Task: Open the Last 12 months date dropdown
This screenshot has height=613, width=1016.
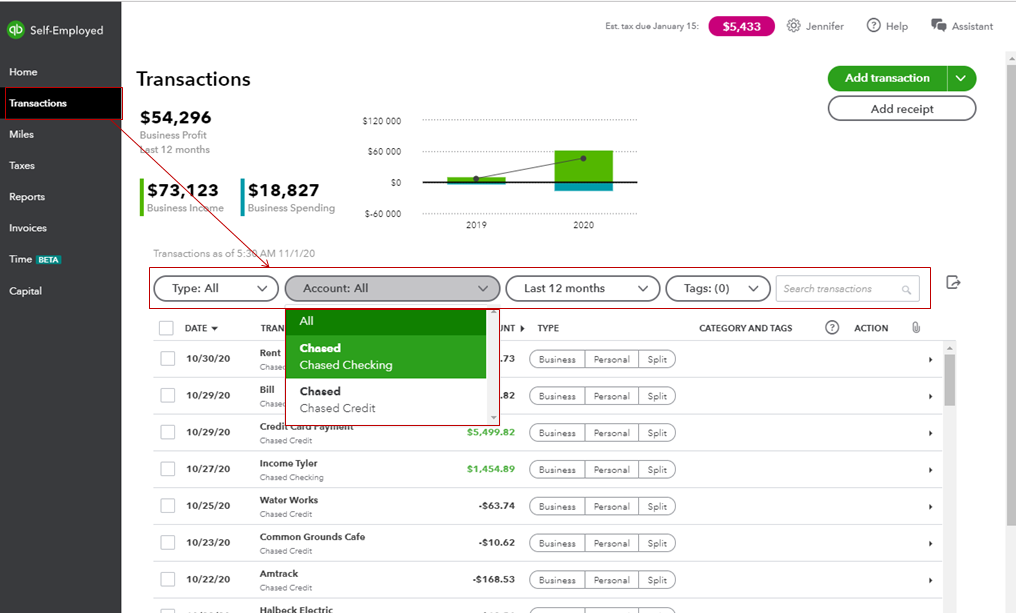Action: pyautogui.click(x=583, y=288)
